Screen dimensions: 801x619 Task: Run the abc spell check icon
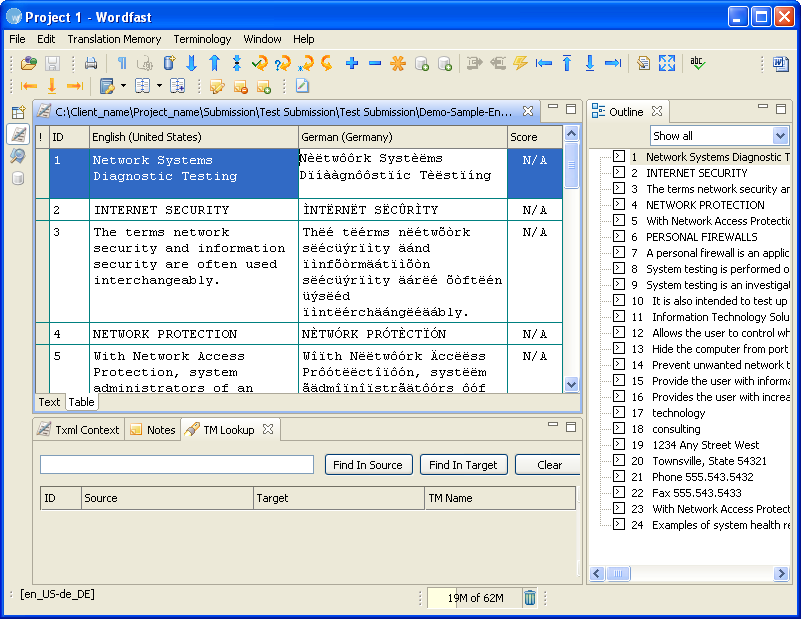pyautogui.click(x=697, y=63)
